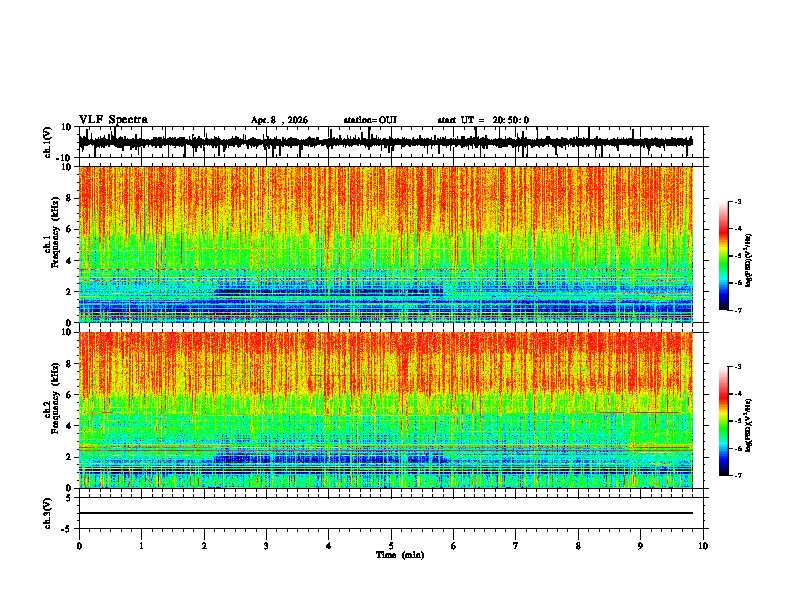The height and width of the screenshot is (612, 792).
Task: Click the ch.1 colorbar log(PSD) label
Action: (x=749, y=261)
